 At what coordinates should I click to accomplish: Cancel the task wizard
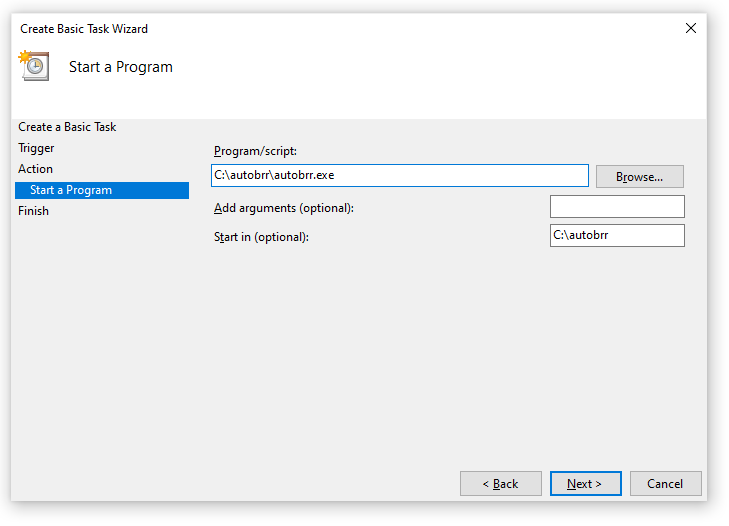coord(665,484)
